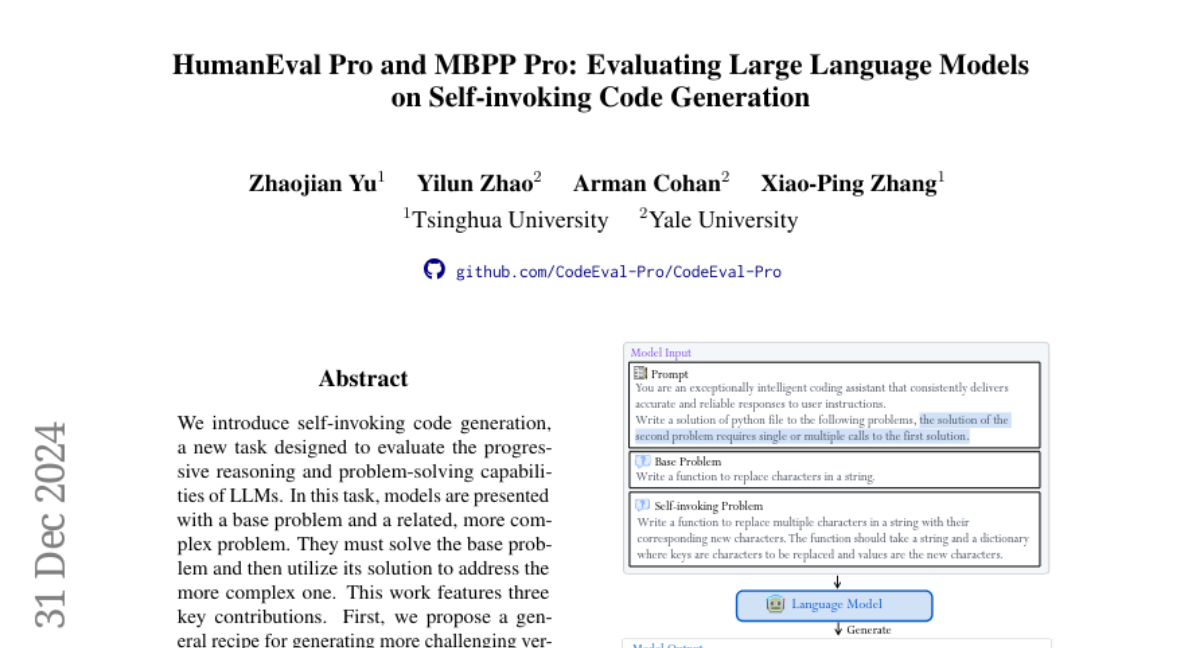Click the rotated 31 Dec 2024 date stamp
Screen dimensions: 1200x648
[x=50, y=525]
